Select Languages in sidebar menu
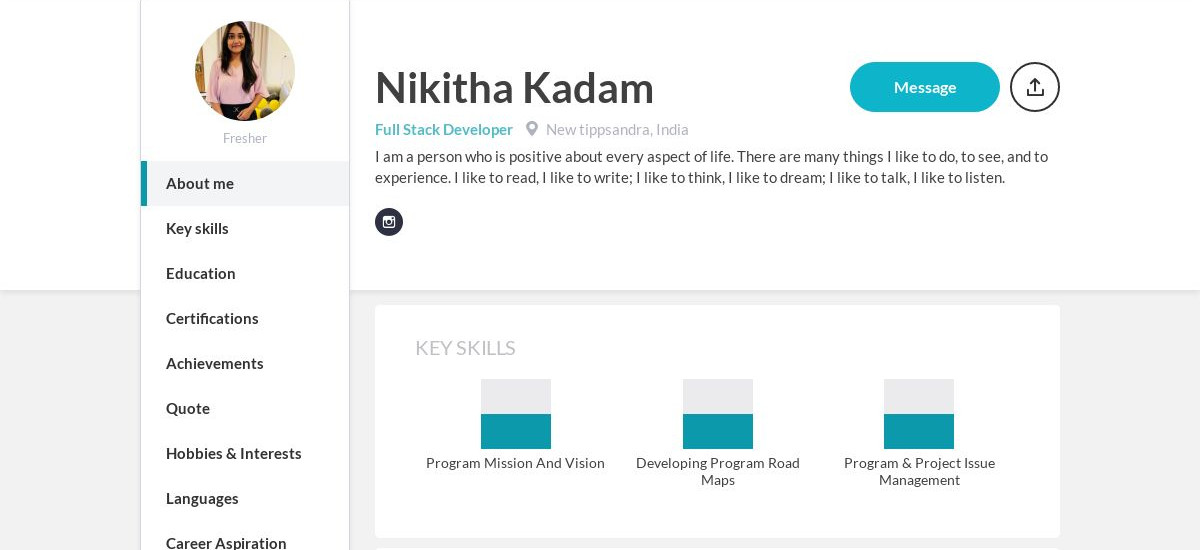This screenshot has height=550, width=1200. 245,498
